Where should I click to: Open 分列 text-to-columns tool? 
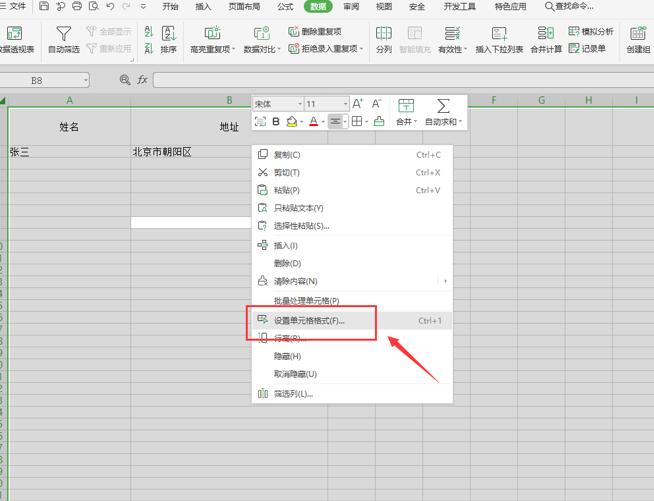384,40
